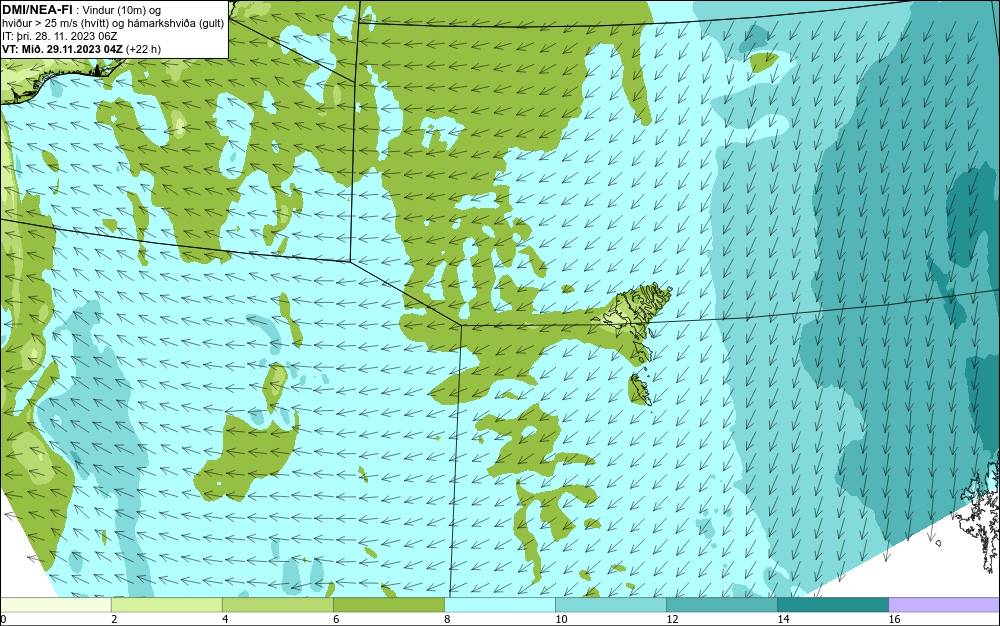The image size is (1000, 626).
Task: Click the 'DMI/NEA-FI' title text
Action: [x=36, y=10]
